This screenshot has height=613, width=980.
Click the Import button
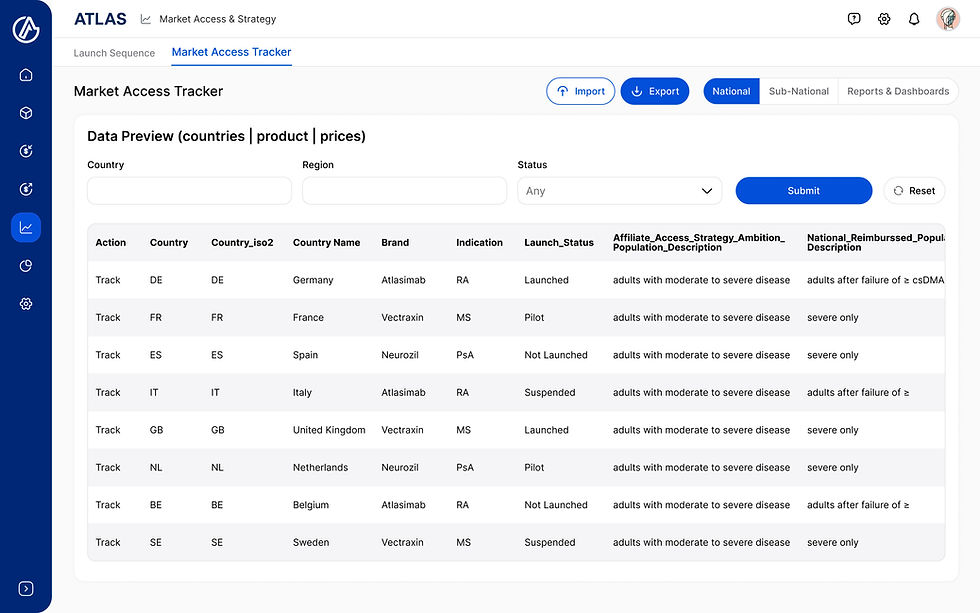click(580, 91)
